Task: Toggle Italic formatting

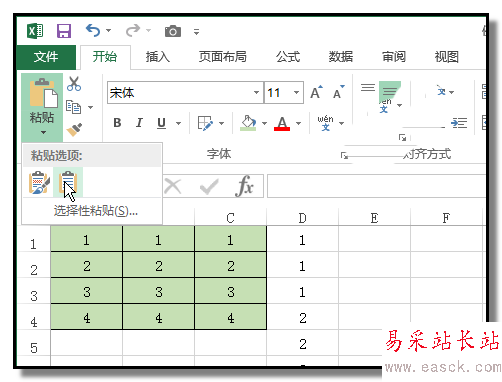Action: [139, 123]
